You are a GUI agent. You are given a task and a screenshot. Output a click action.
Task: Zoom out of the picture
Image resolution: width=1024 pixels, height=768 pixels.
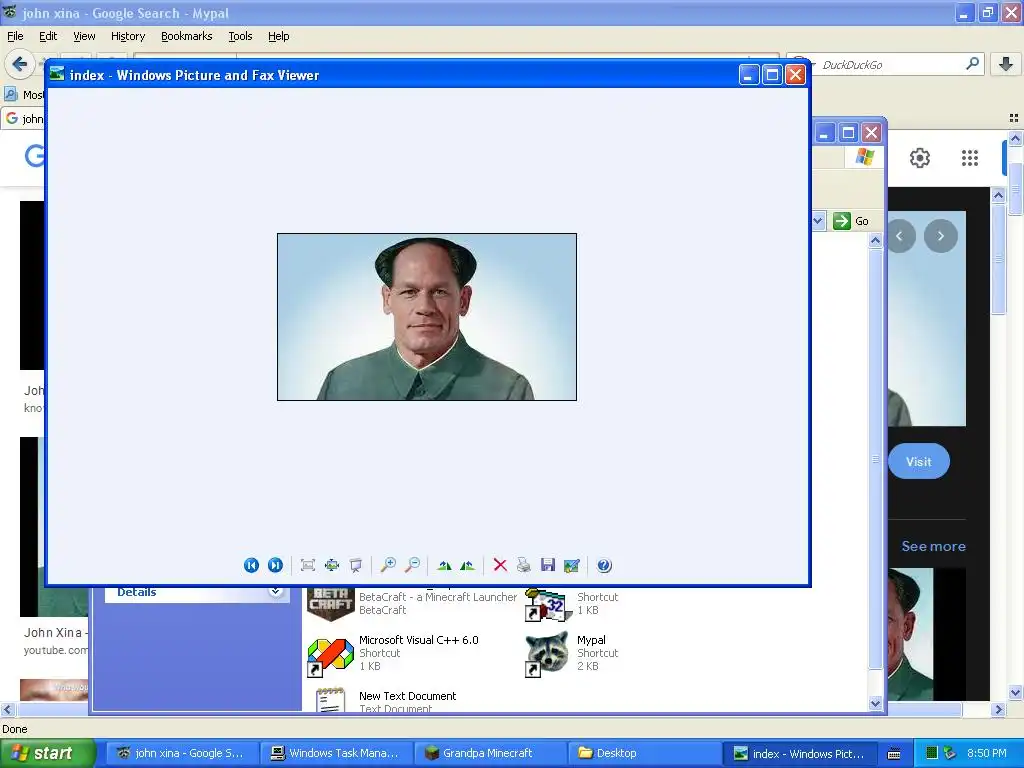pos(413,566)
